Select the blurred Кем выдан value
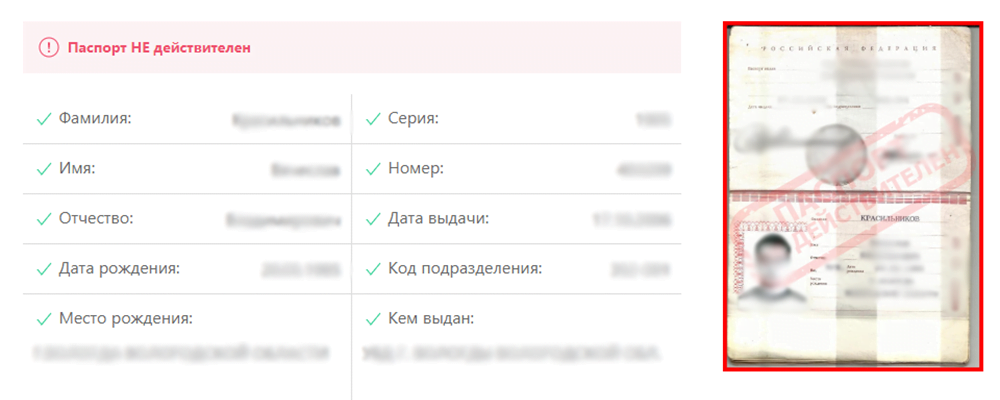 click(x=512, y=353)
